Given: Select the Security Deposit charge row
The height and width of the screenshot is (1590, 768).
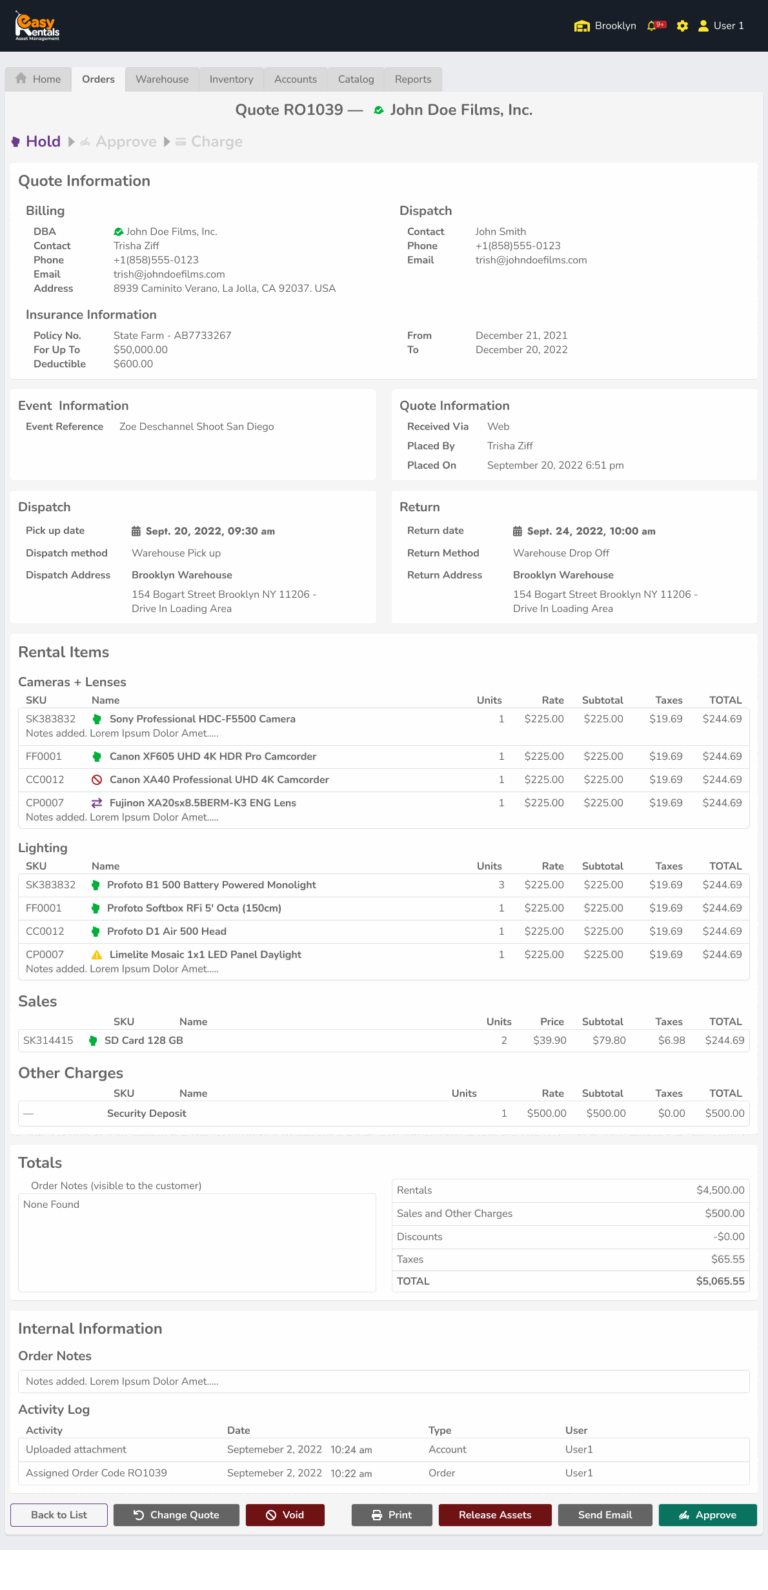Looking at the screenshot, I should click(384, 1113).
